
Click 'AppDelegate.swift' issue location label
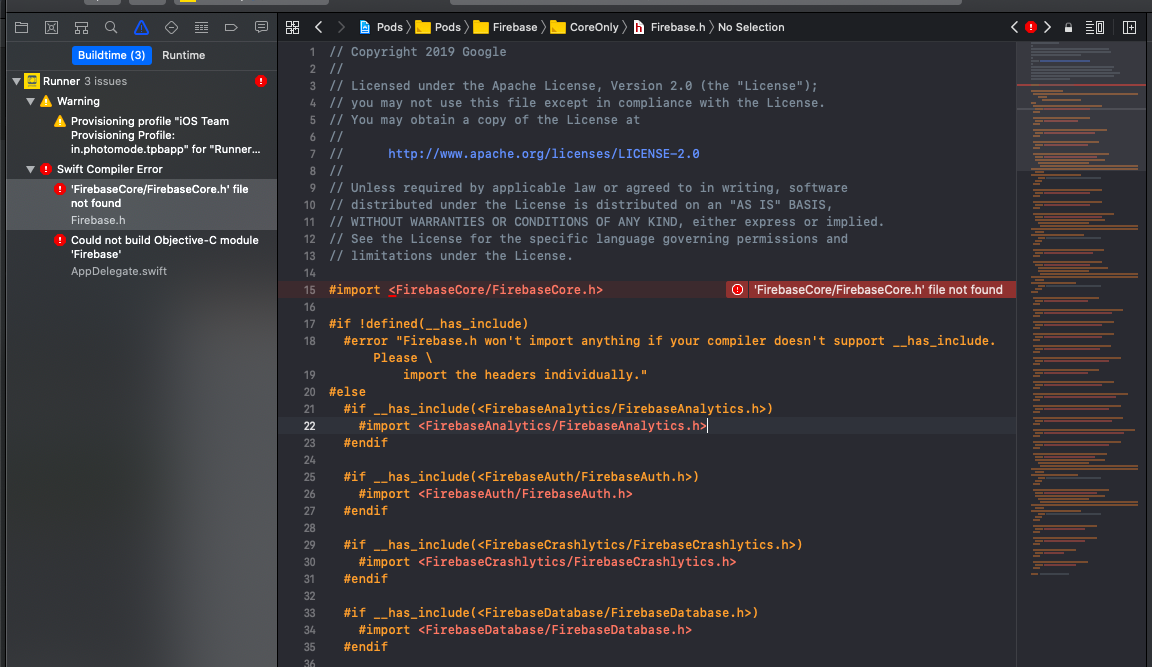tap(118, 271)
